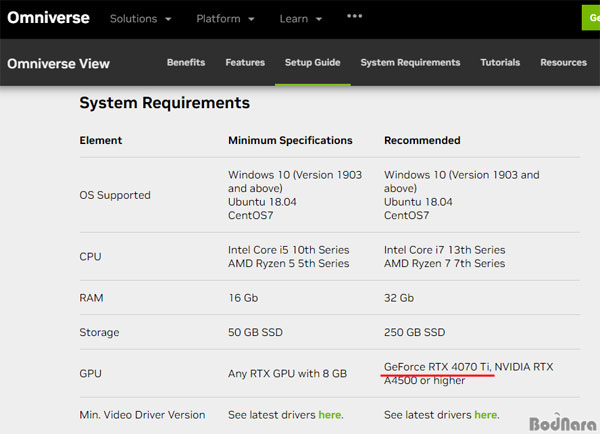Click 'Intel Core i7 13th Series' text
This screenshot has height=434, width=600.
pyautogui.click(x=445, y=250)
